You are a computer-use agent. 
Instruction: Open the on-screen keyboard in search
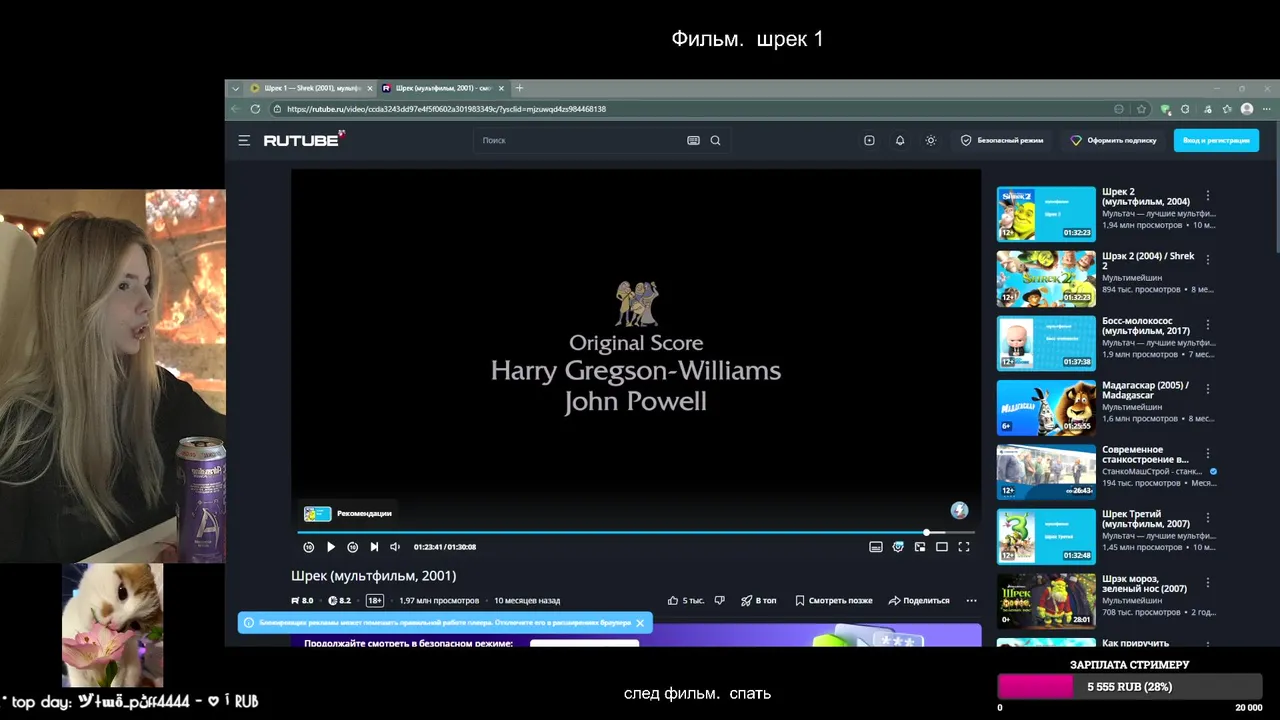click(x=693, y=141)
